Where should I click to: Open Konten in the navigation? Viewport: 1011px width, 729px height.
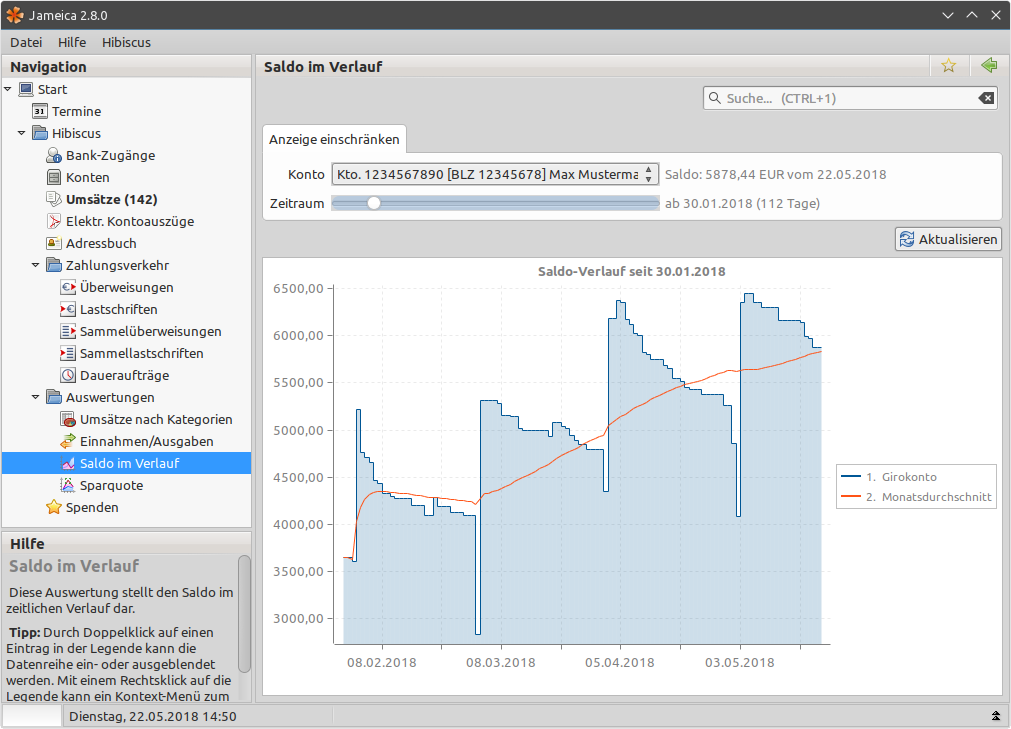(x=88, y=177)
